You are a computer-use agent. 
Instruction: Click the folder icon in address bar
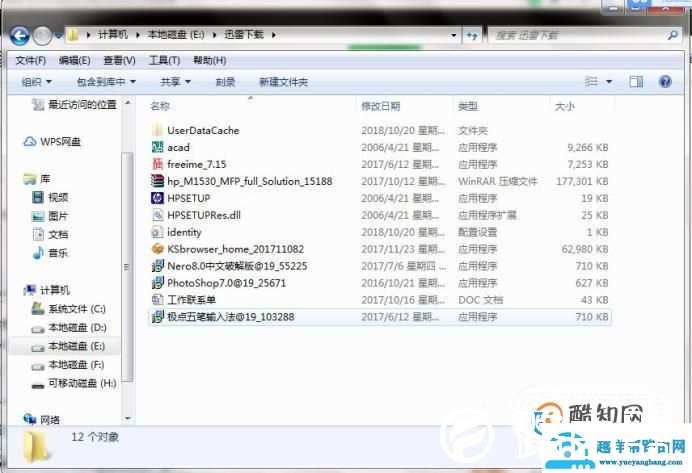click(73, 35)
